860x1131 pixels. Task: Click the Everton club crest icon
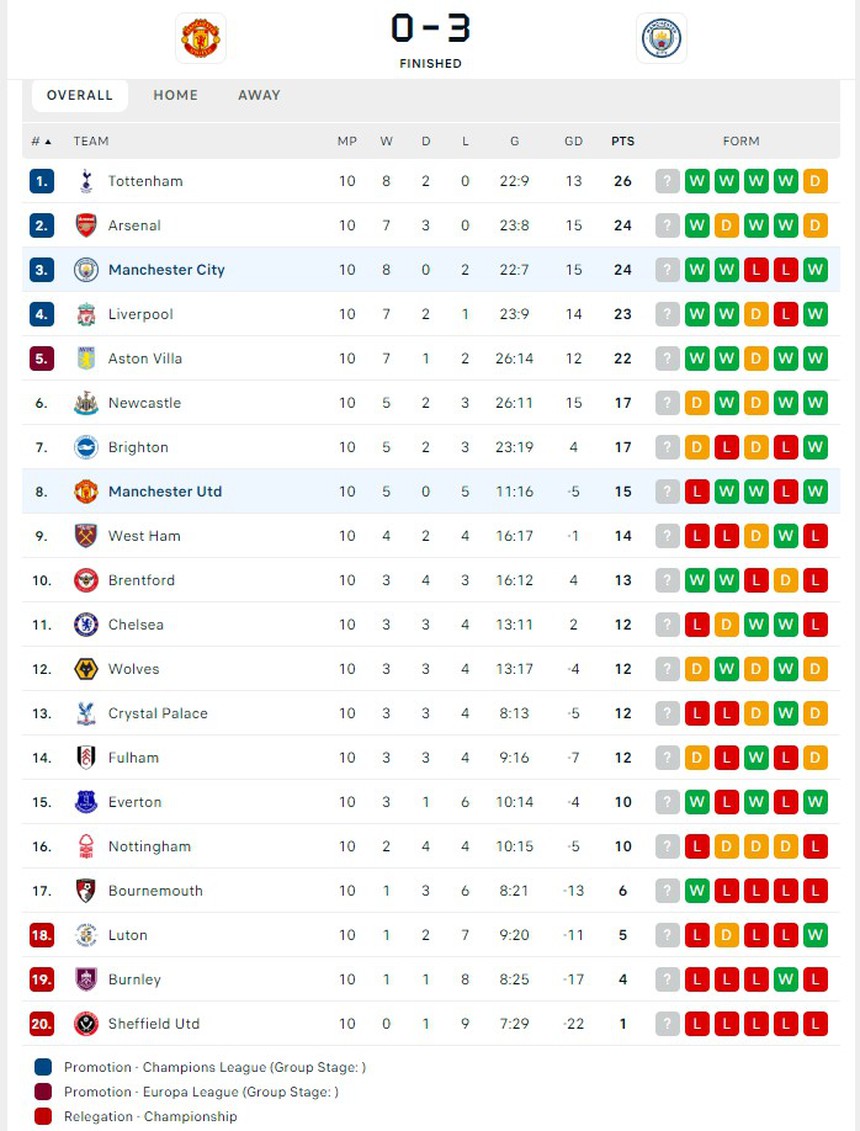click(86, 802)
